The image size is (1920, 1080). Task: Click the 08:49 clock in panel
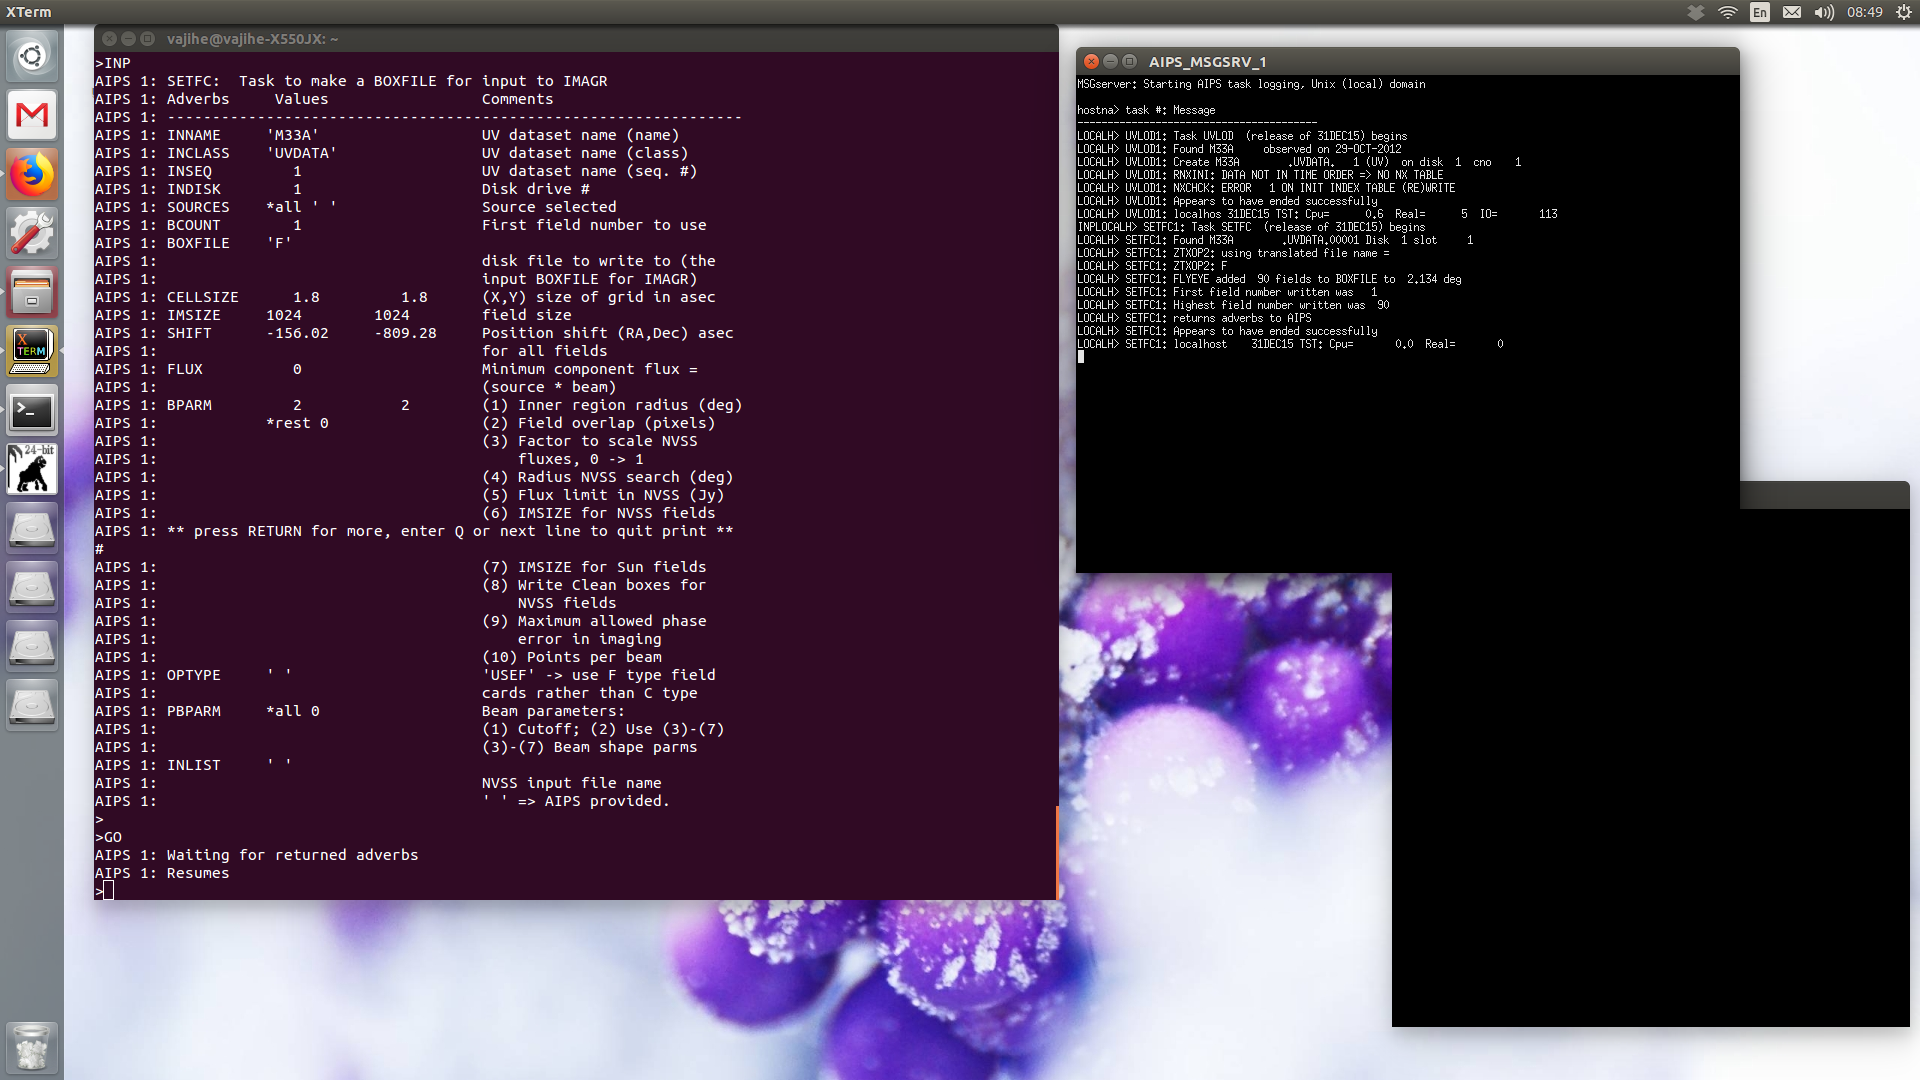click(1865, 12)
